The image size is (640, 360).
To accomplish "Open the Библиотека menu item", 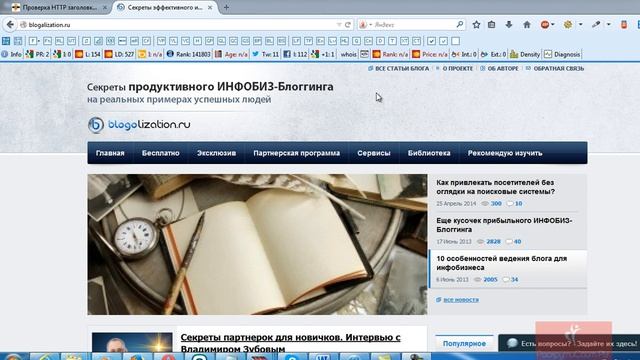I will point(429,153).
